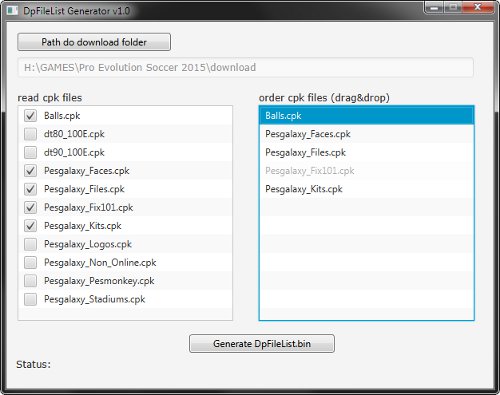The height and width of the screenshot is (395, 500).
Task: Click dt80_100E.cpk file name
Action: [74, 134]
